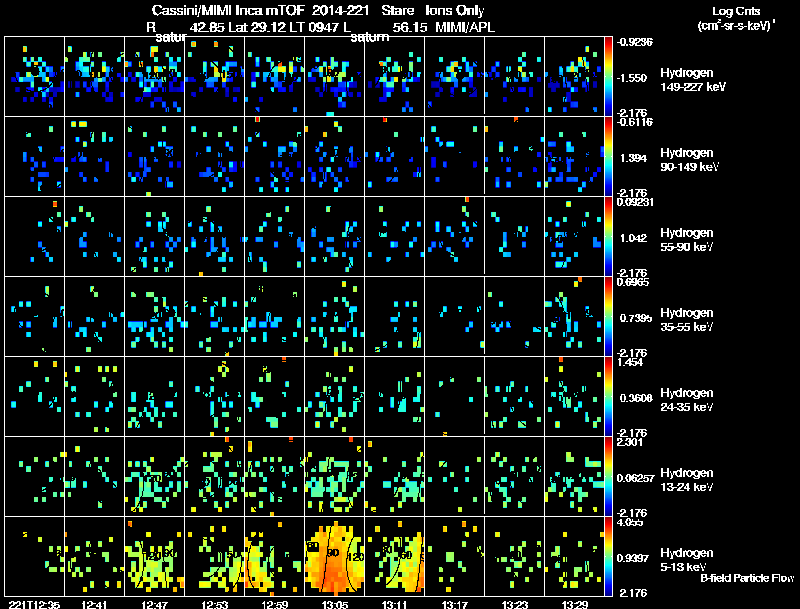Click the 'Log Cnts' colorbar heading
Viewport: 800px width, 609px height.
tap(736, 11)
